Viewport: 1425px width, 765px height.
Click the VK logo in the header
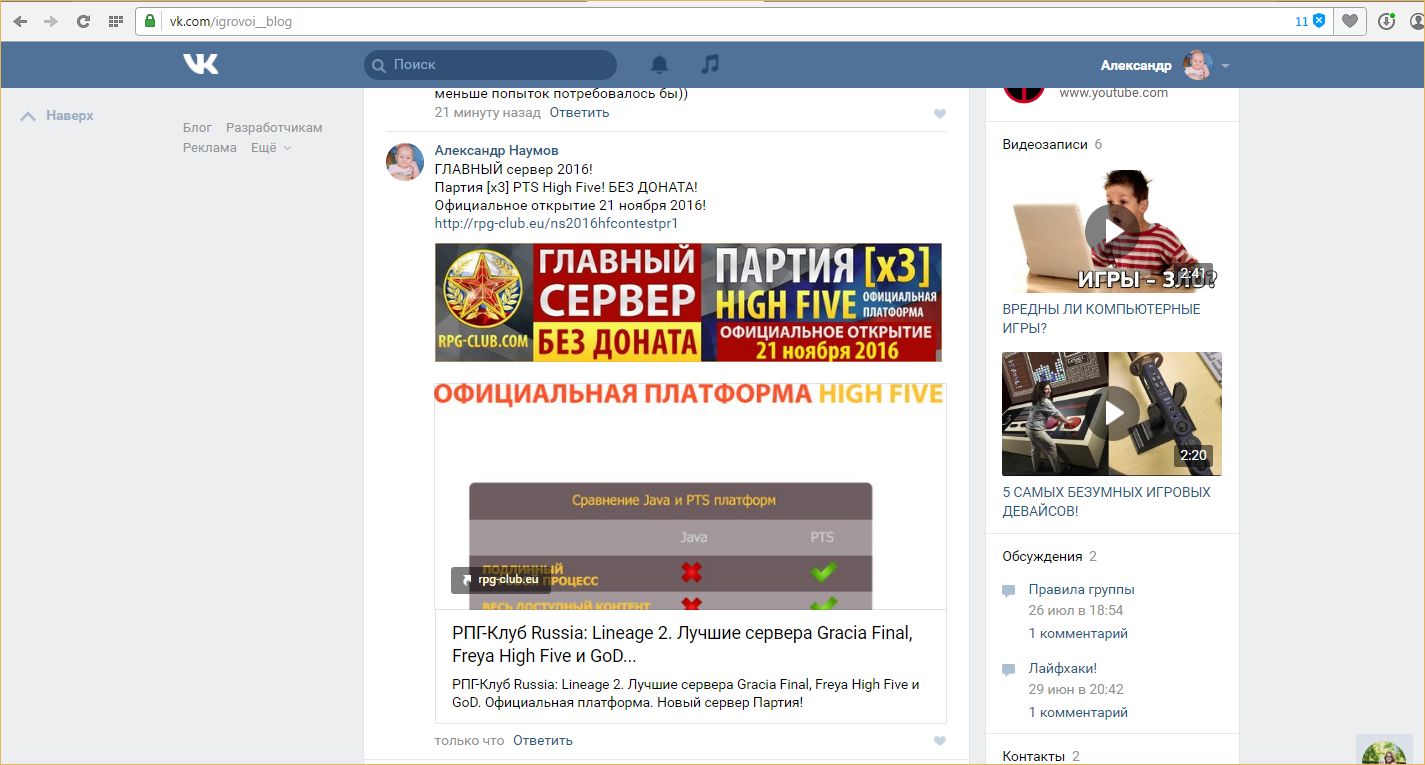tap(200, 65)
